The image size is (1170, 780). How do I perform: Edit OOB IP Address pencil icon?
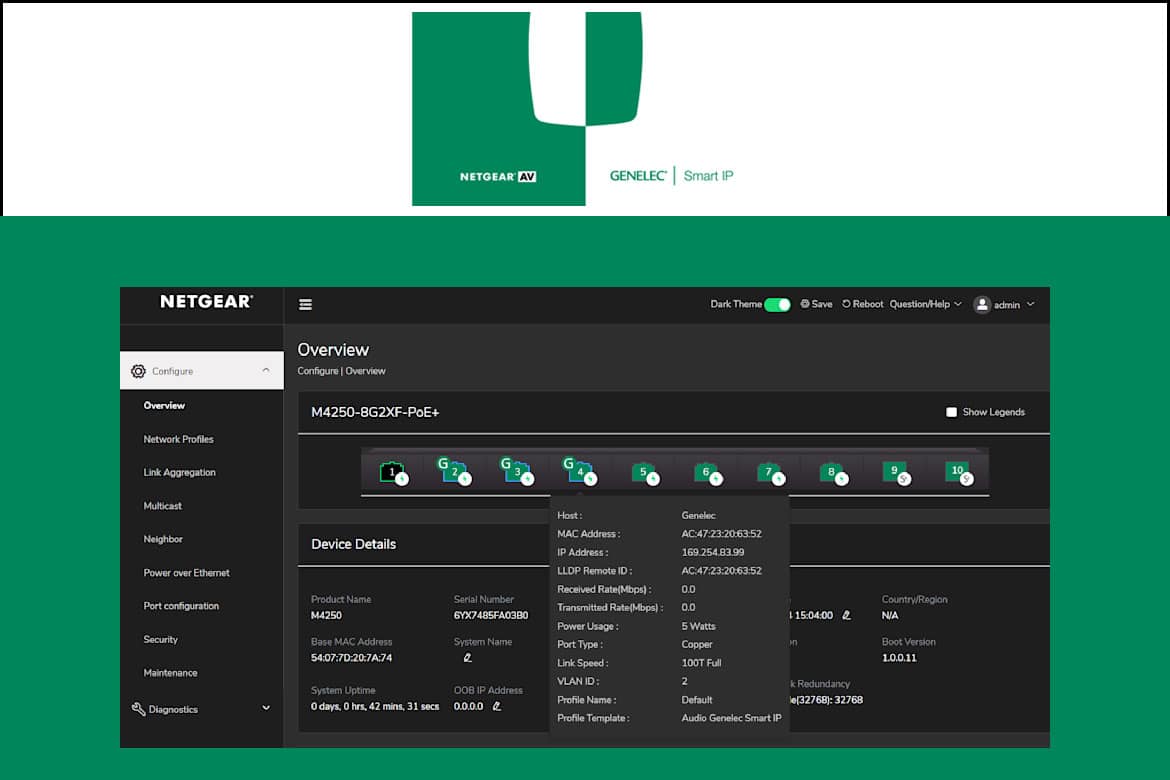point(497,706)
